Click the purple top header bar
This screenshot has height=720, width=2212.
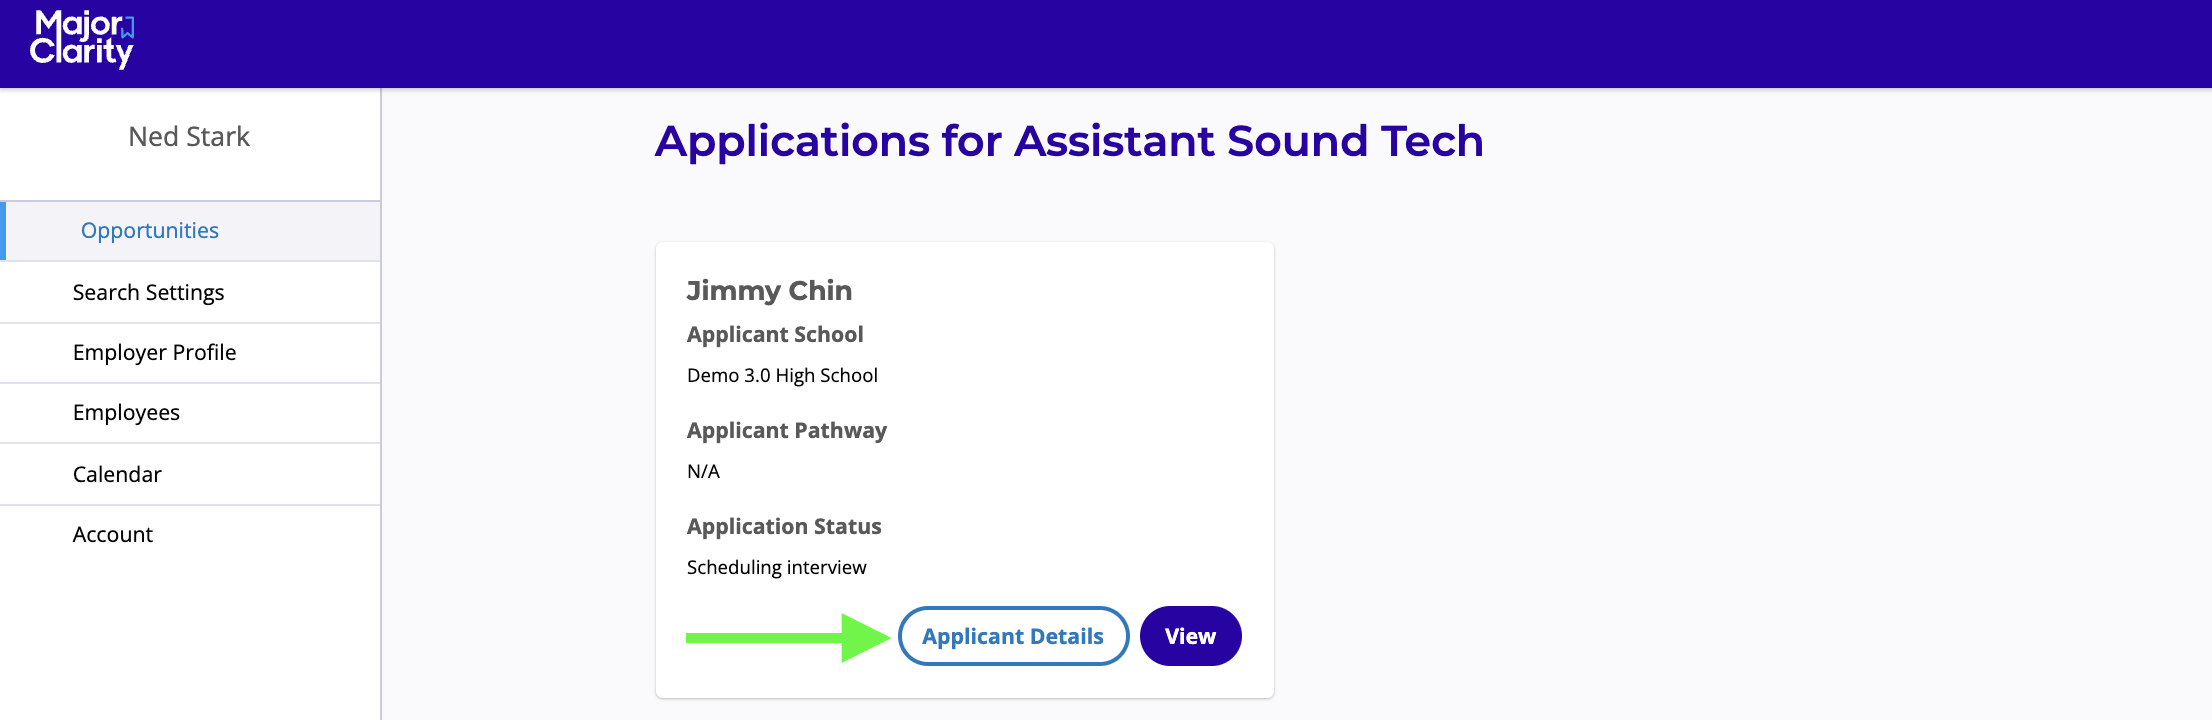1200,44
